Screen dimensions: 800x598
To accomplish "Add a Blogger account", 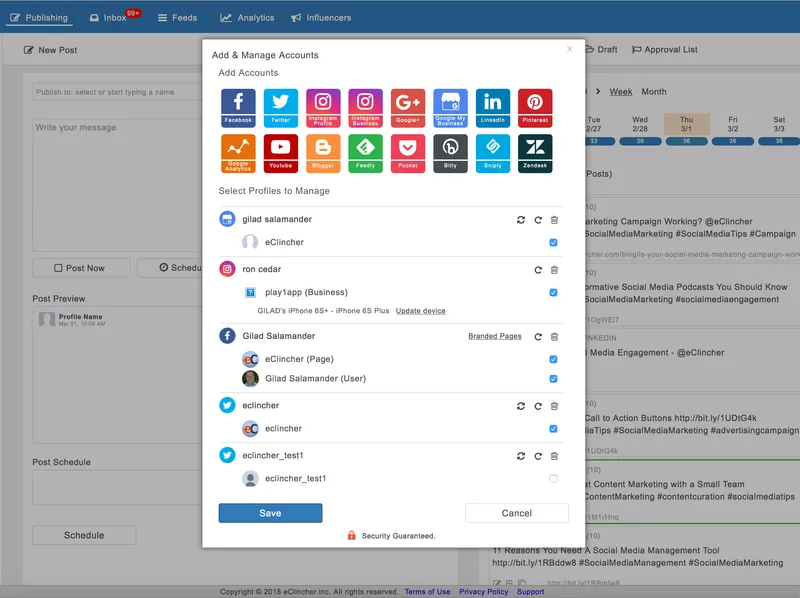I will pos(323,153).
